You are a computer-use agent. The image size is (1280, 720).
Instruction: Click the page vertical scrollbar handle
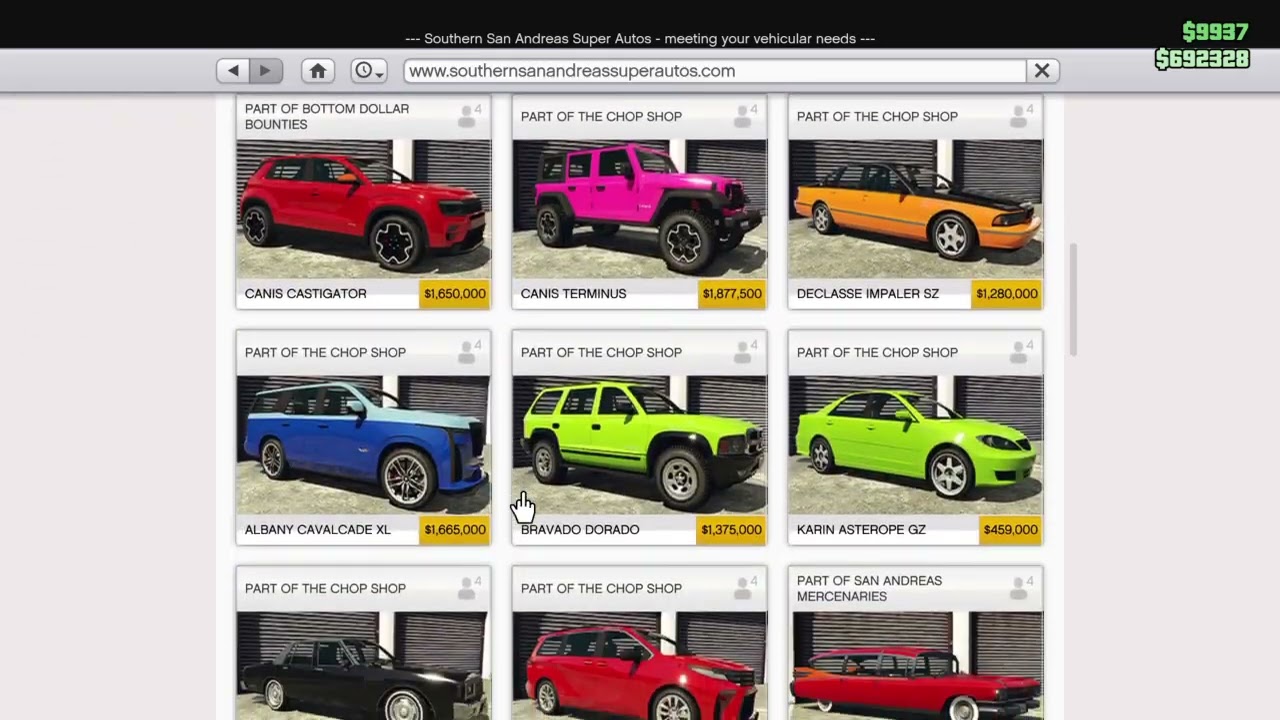pos(1073,299)
